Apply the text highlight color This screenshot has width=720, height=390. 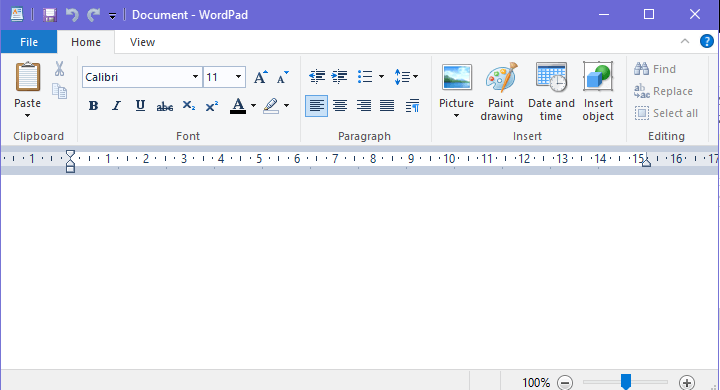271,106
